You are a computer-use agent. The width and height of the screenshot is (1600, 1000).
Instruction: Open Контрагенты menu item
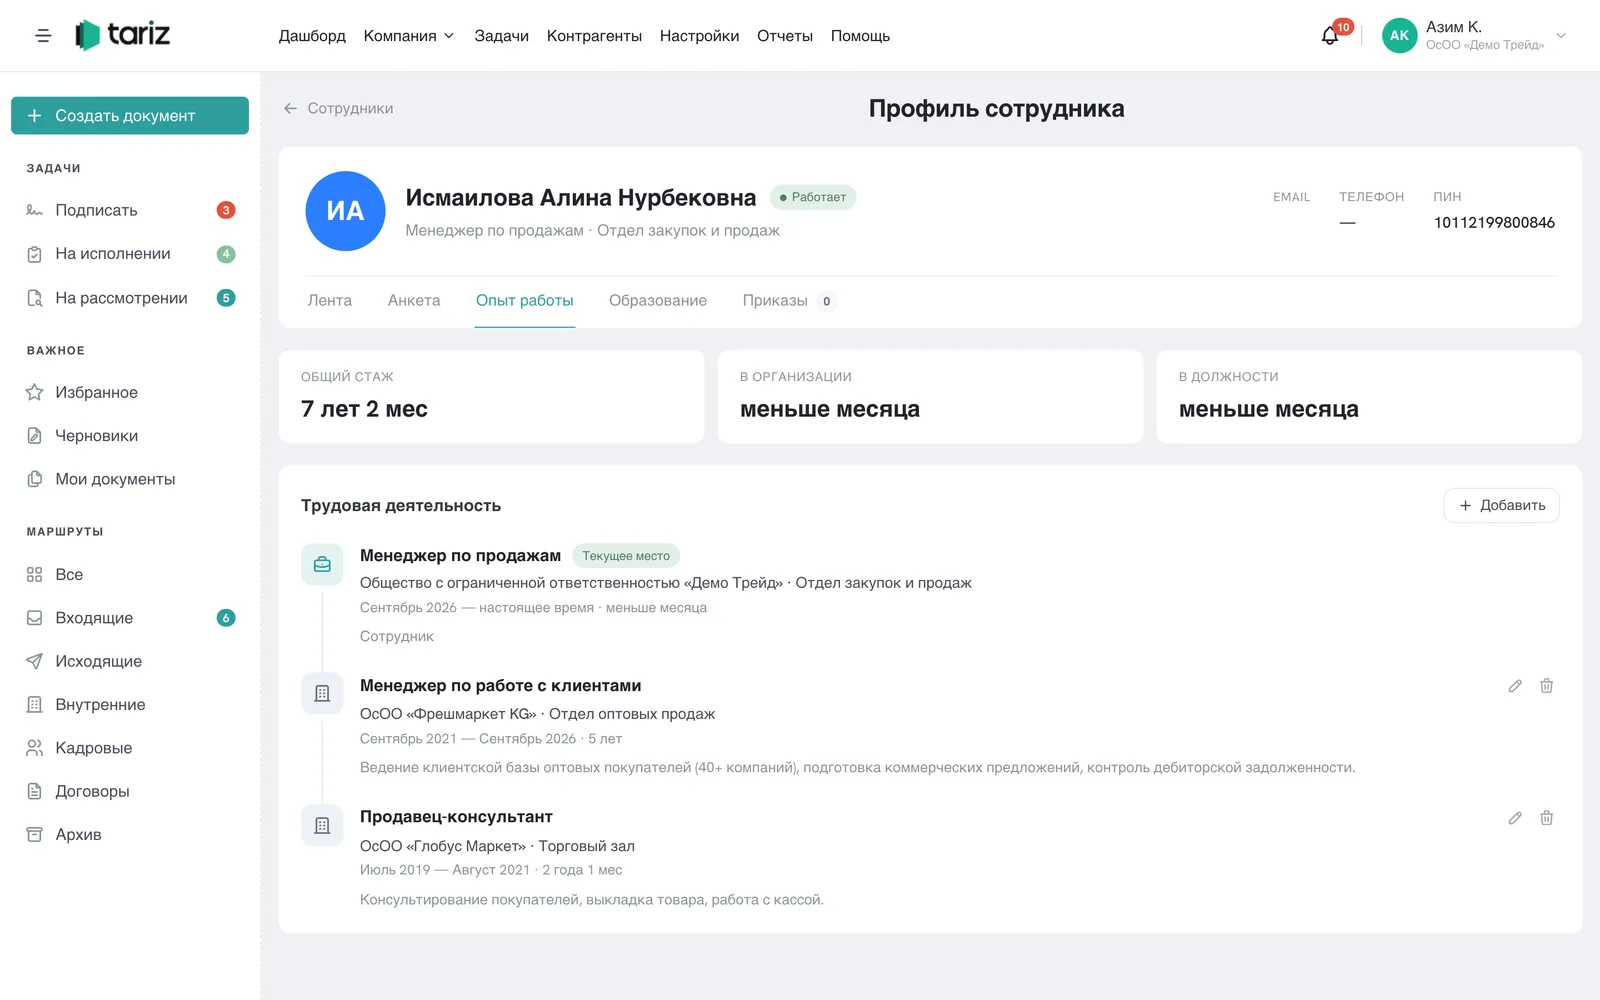(x=594, y=36)
